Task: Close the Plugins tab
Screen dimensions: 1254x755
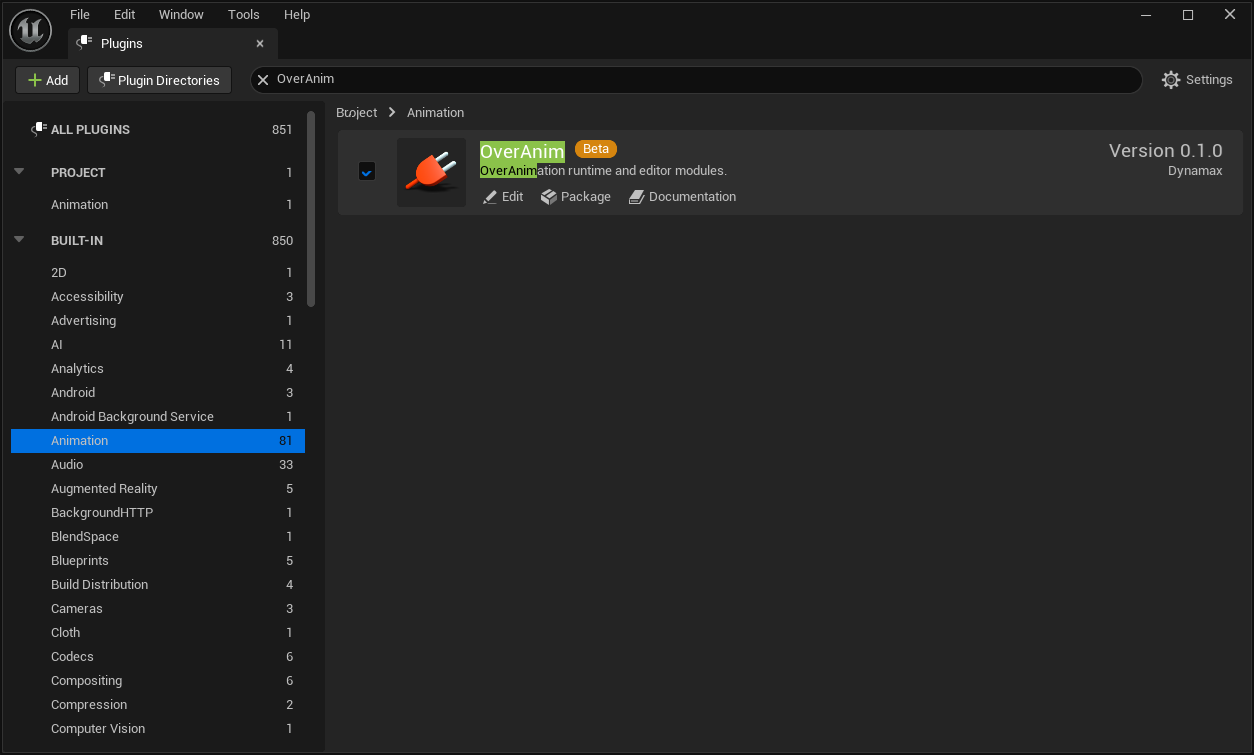Action: [x=260, y=43]
